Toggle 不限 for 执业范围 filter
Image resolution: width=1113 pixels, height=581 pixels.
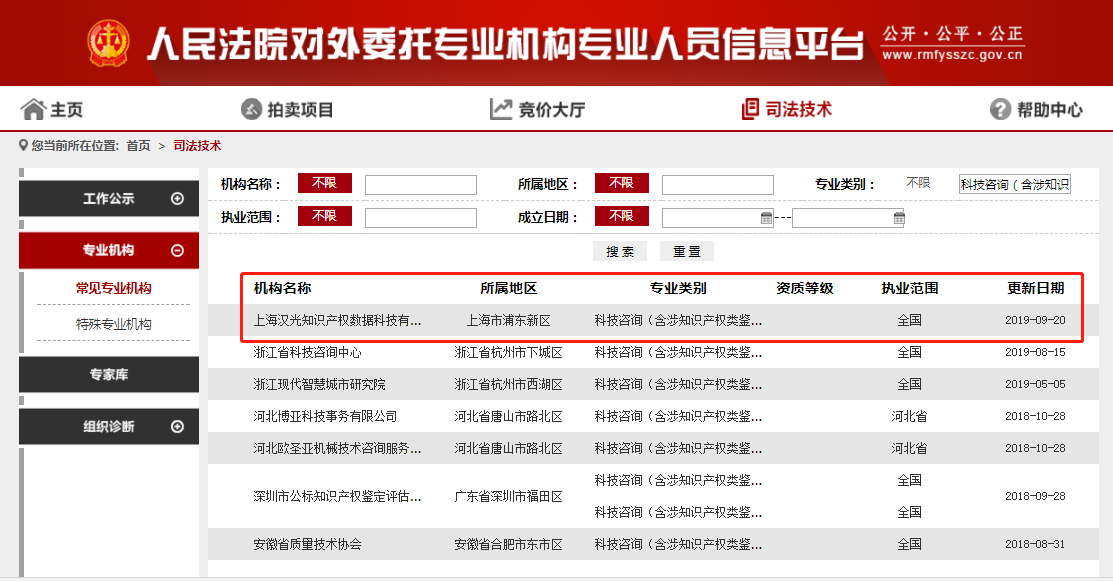(x=324, y=216)
